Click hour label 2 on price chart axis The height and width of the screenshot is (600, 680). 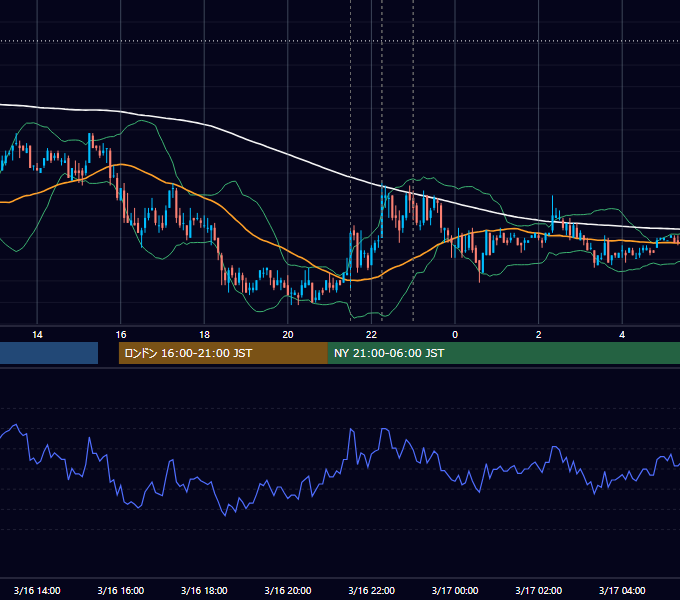(538, 335)
